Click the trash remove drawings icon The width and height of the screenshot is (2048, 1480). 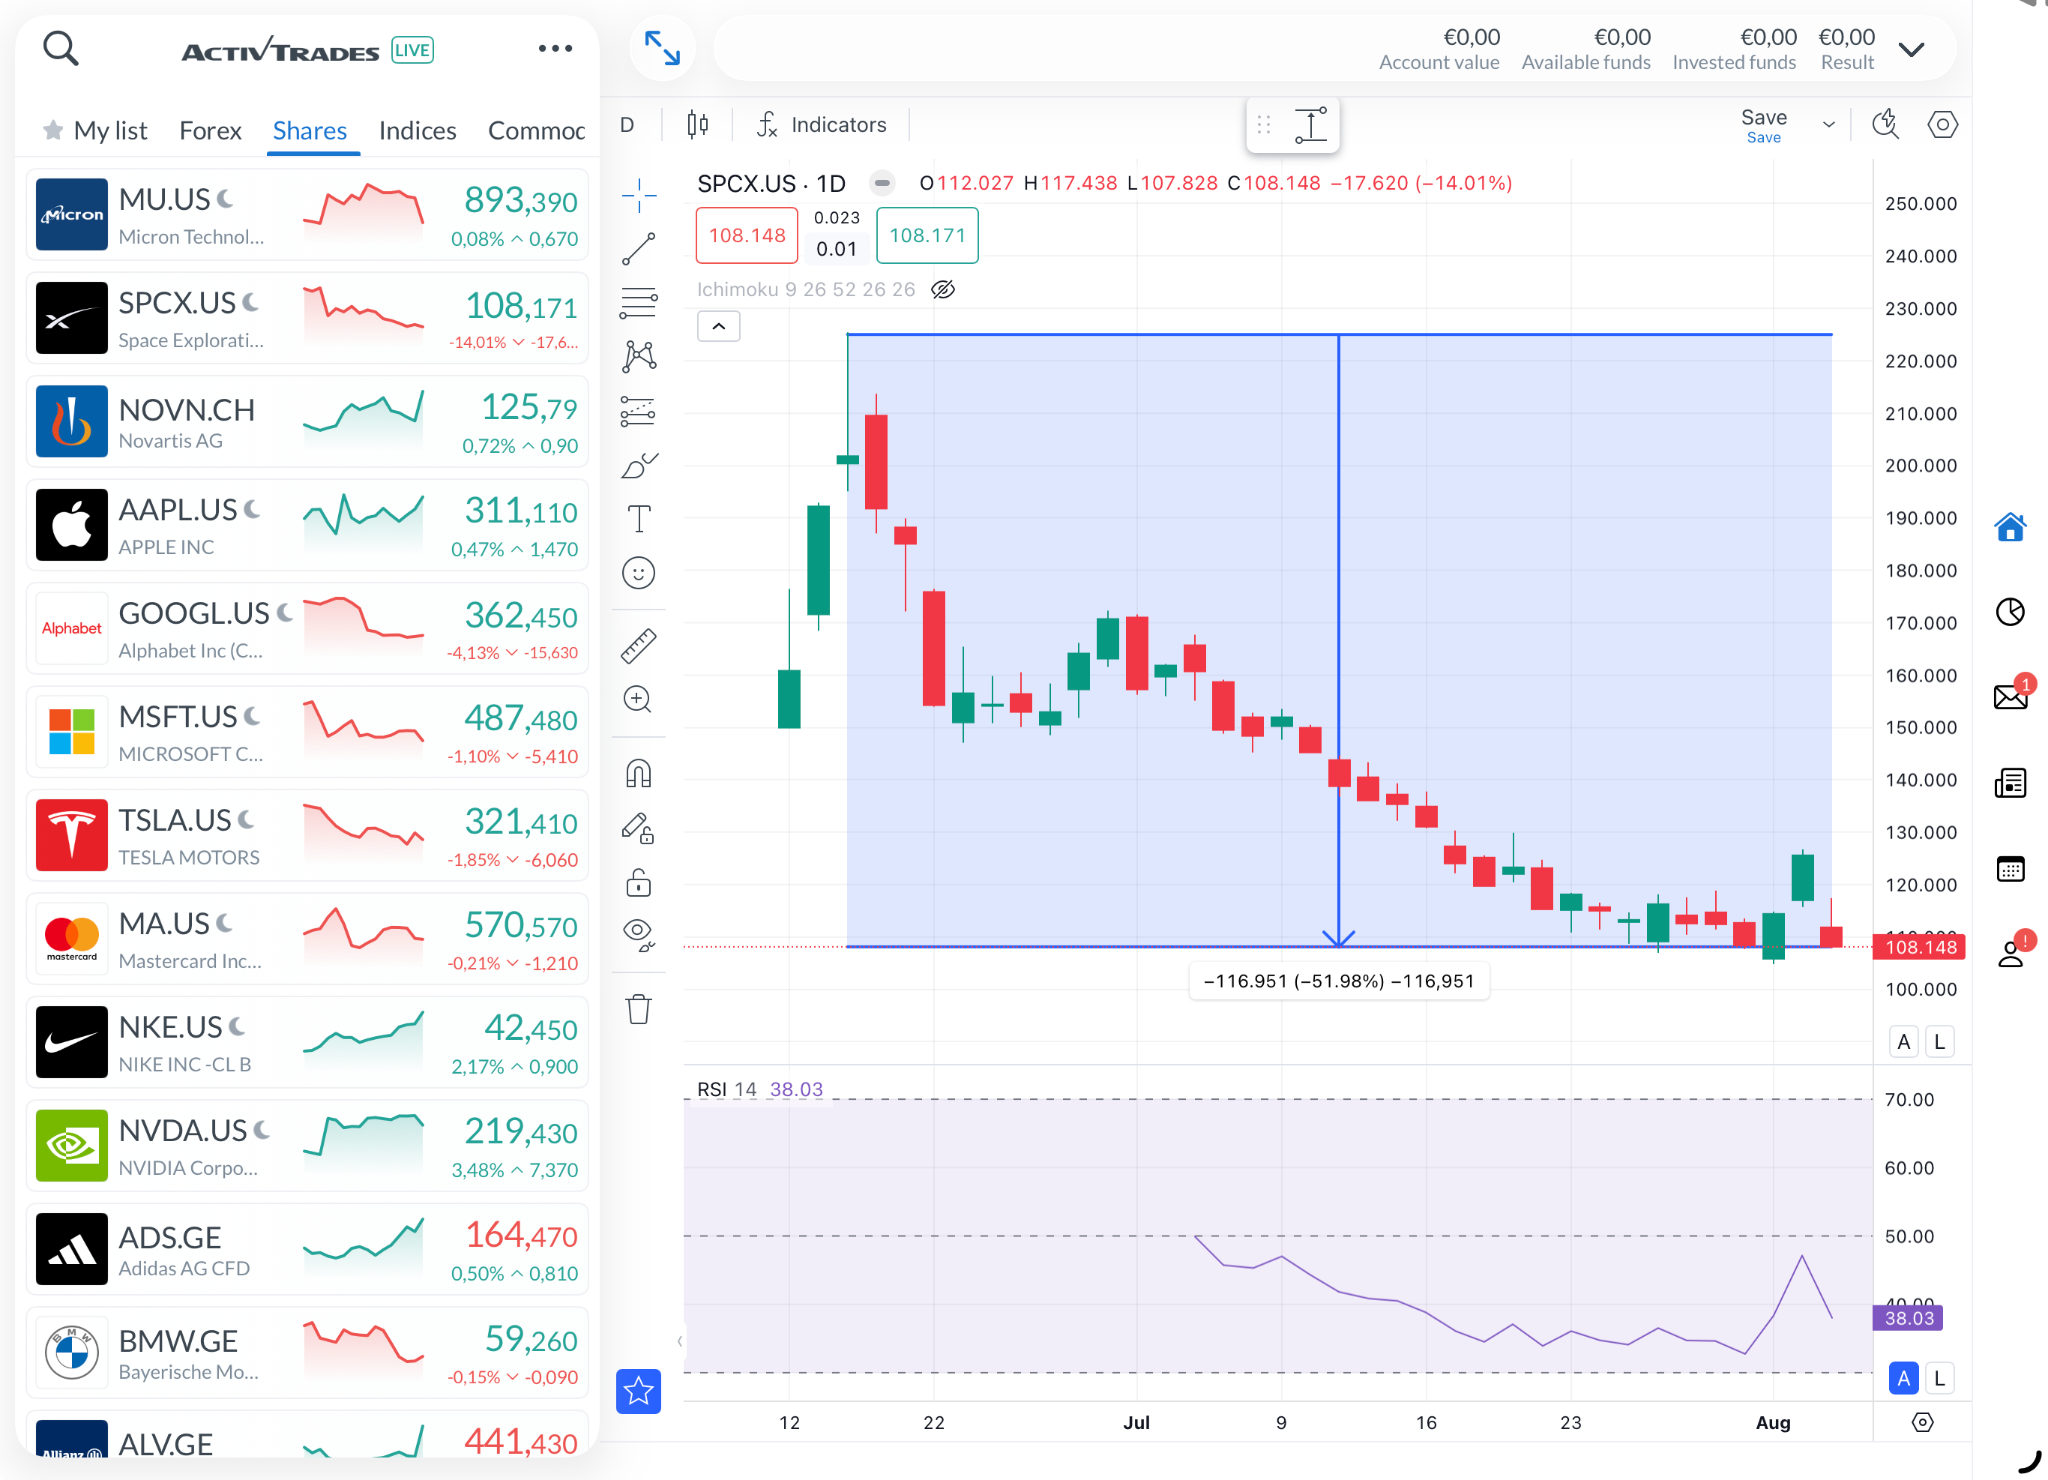coord(639,1009)
